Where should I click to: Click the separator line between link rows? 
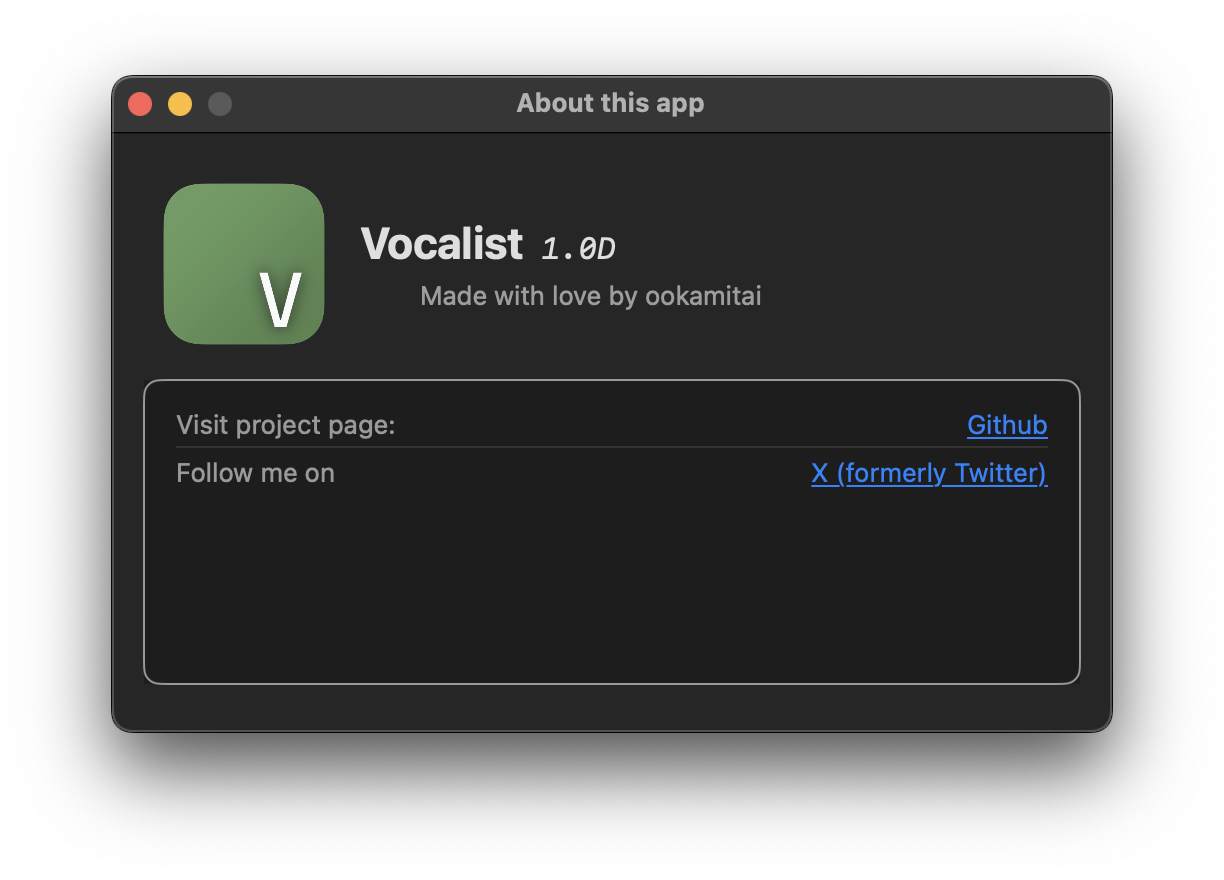click(612, 447)
